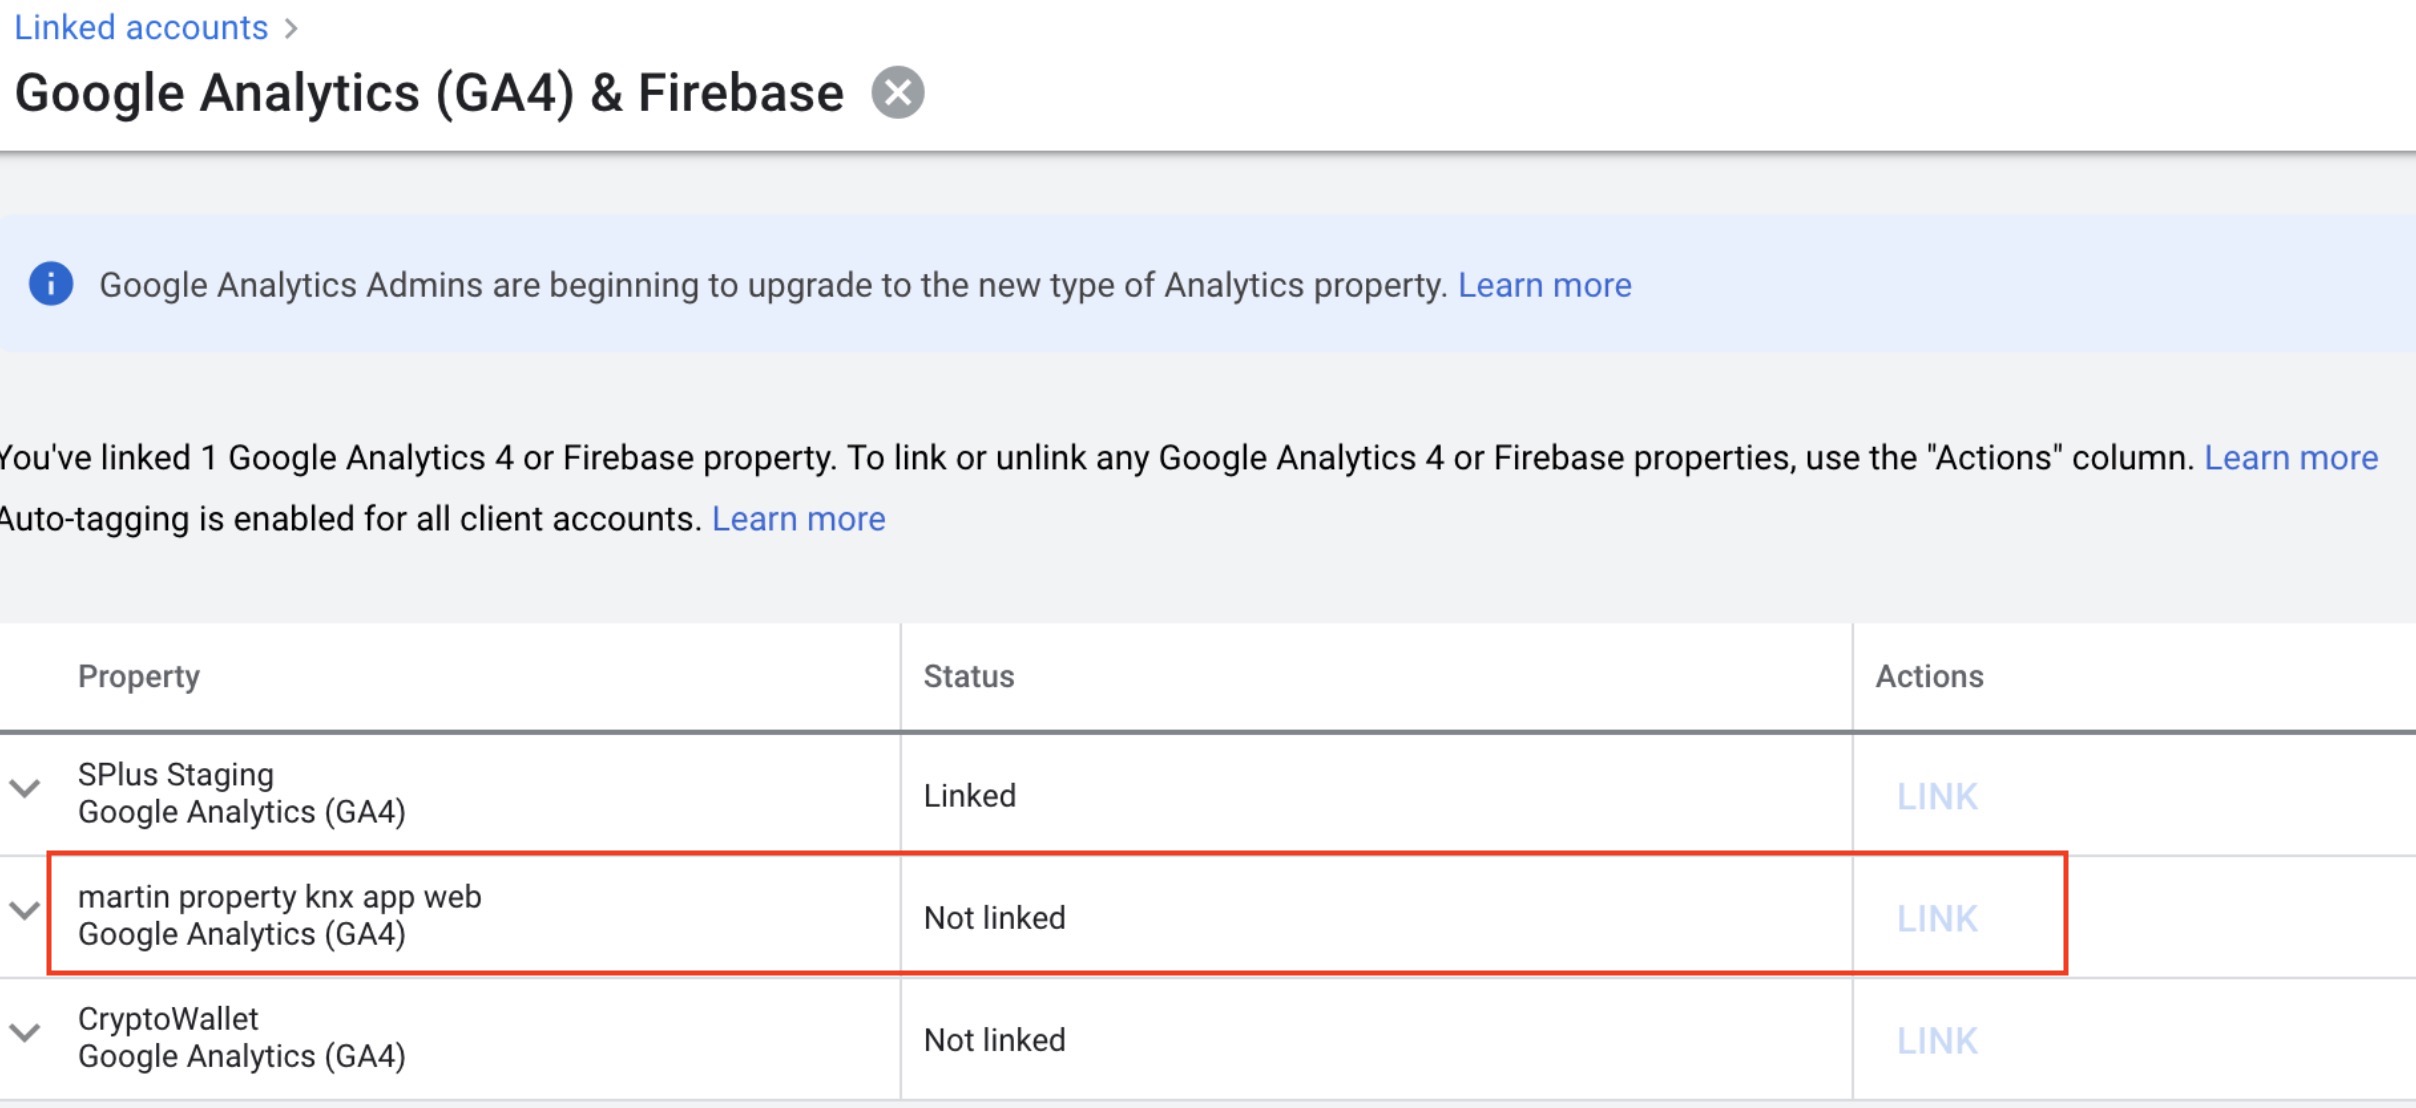Open Learn more about auto-tagging

798,519
